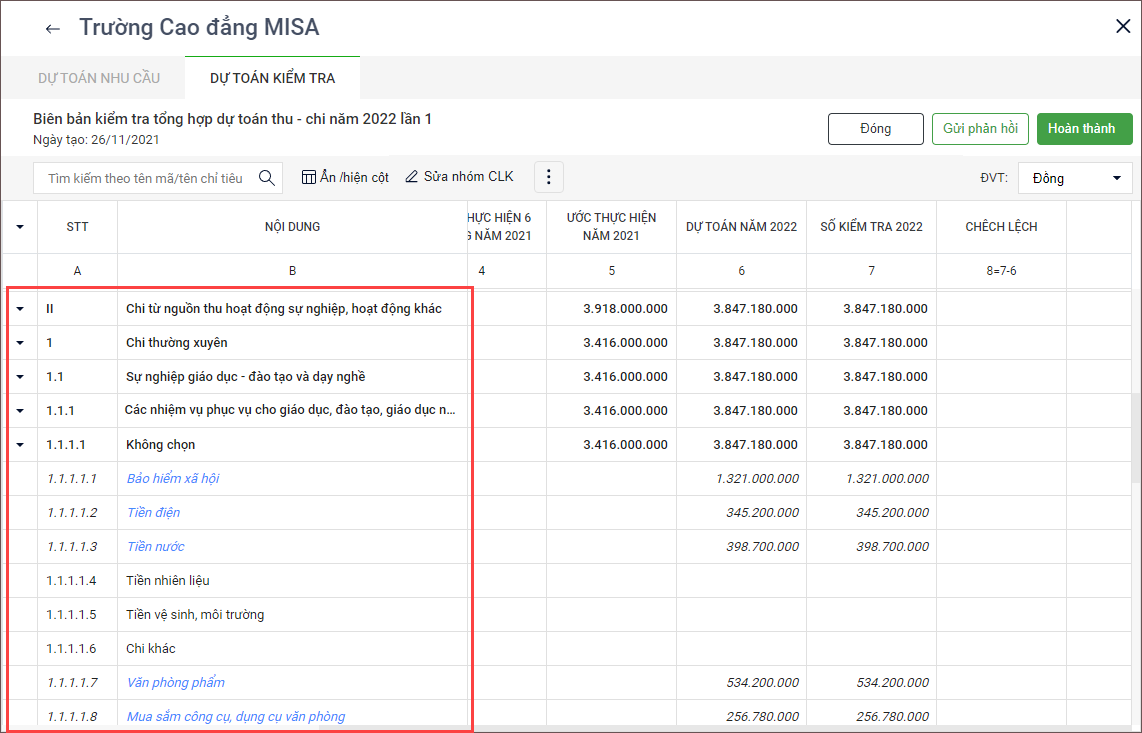Click the Gửi phản hồi button

pos(980,129)
